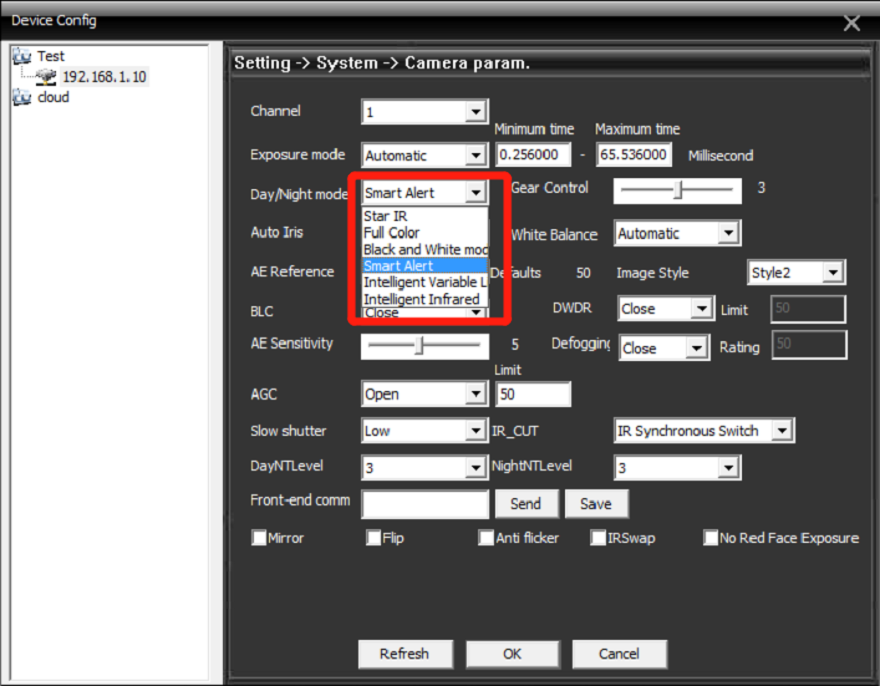Click the Test group icon in device tree

(x=22, y=57)
